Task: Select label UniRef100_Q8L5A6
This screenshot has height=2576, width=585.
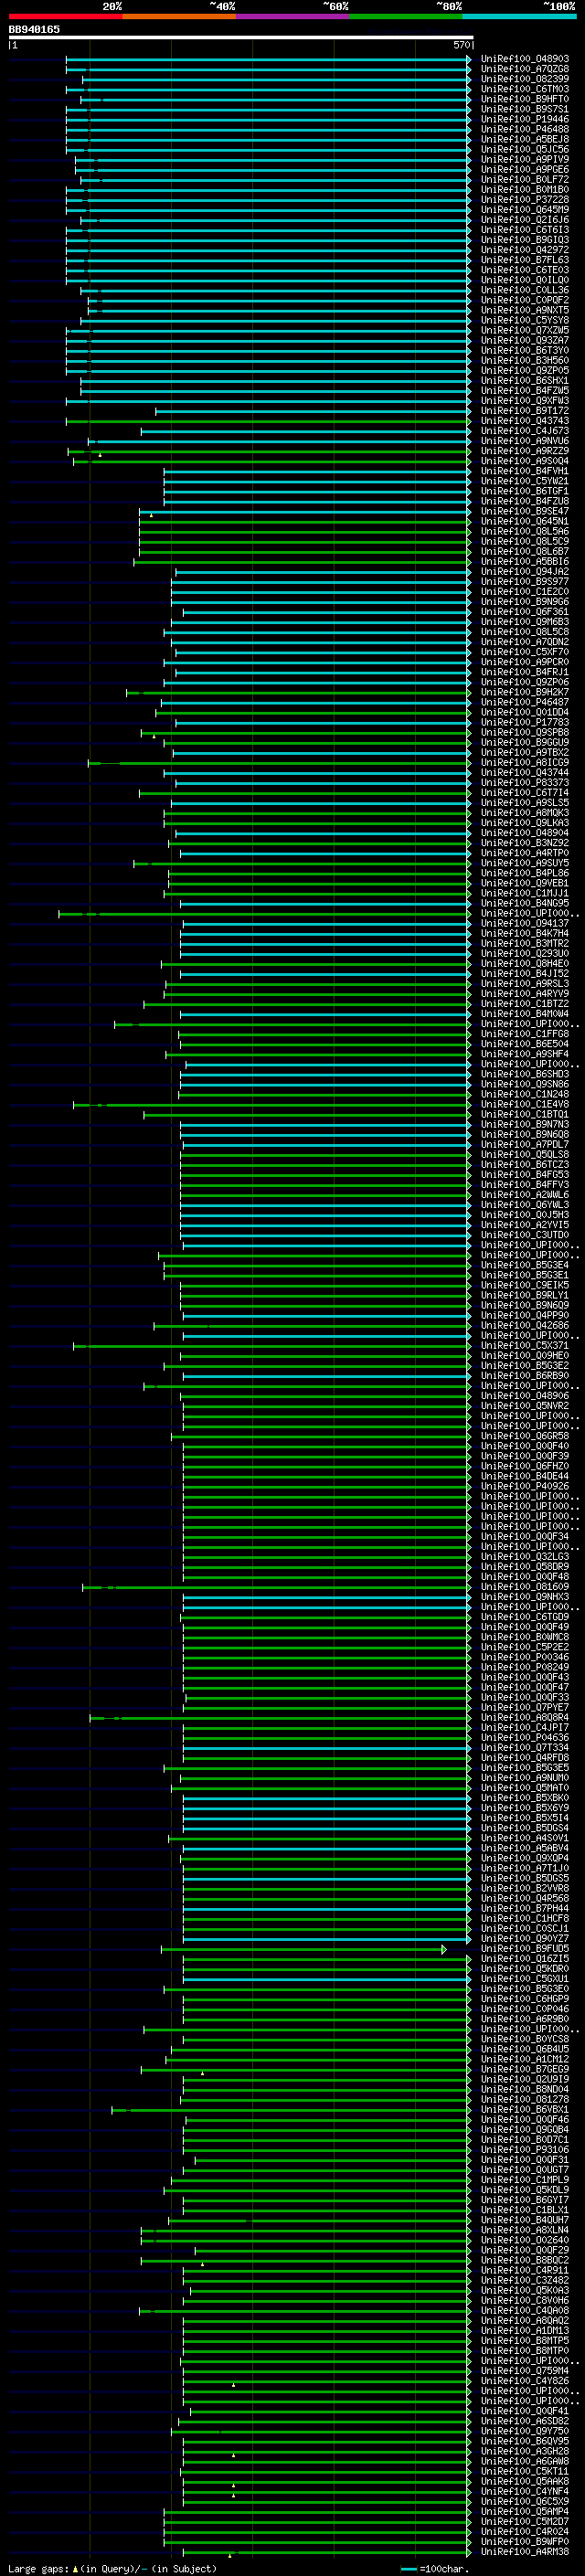Action: click(525, 531)
